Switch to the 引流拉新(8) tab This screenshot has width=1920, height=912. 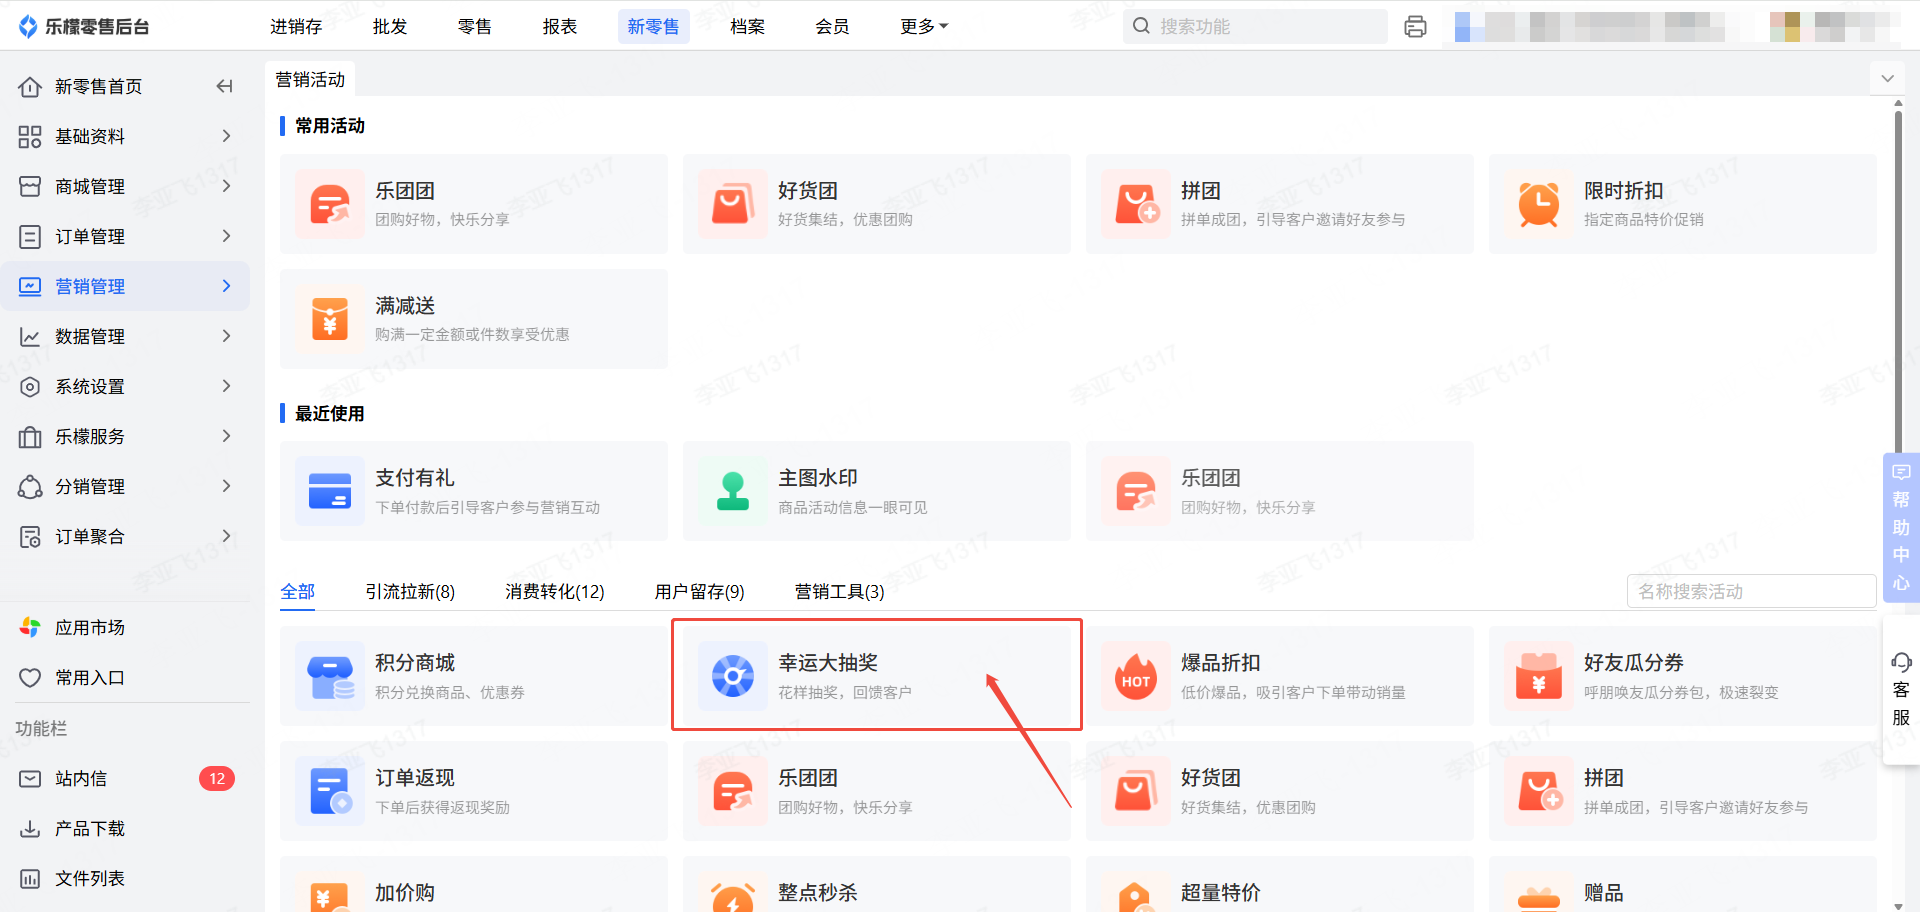pos(410,592)
